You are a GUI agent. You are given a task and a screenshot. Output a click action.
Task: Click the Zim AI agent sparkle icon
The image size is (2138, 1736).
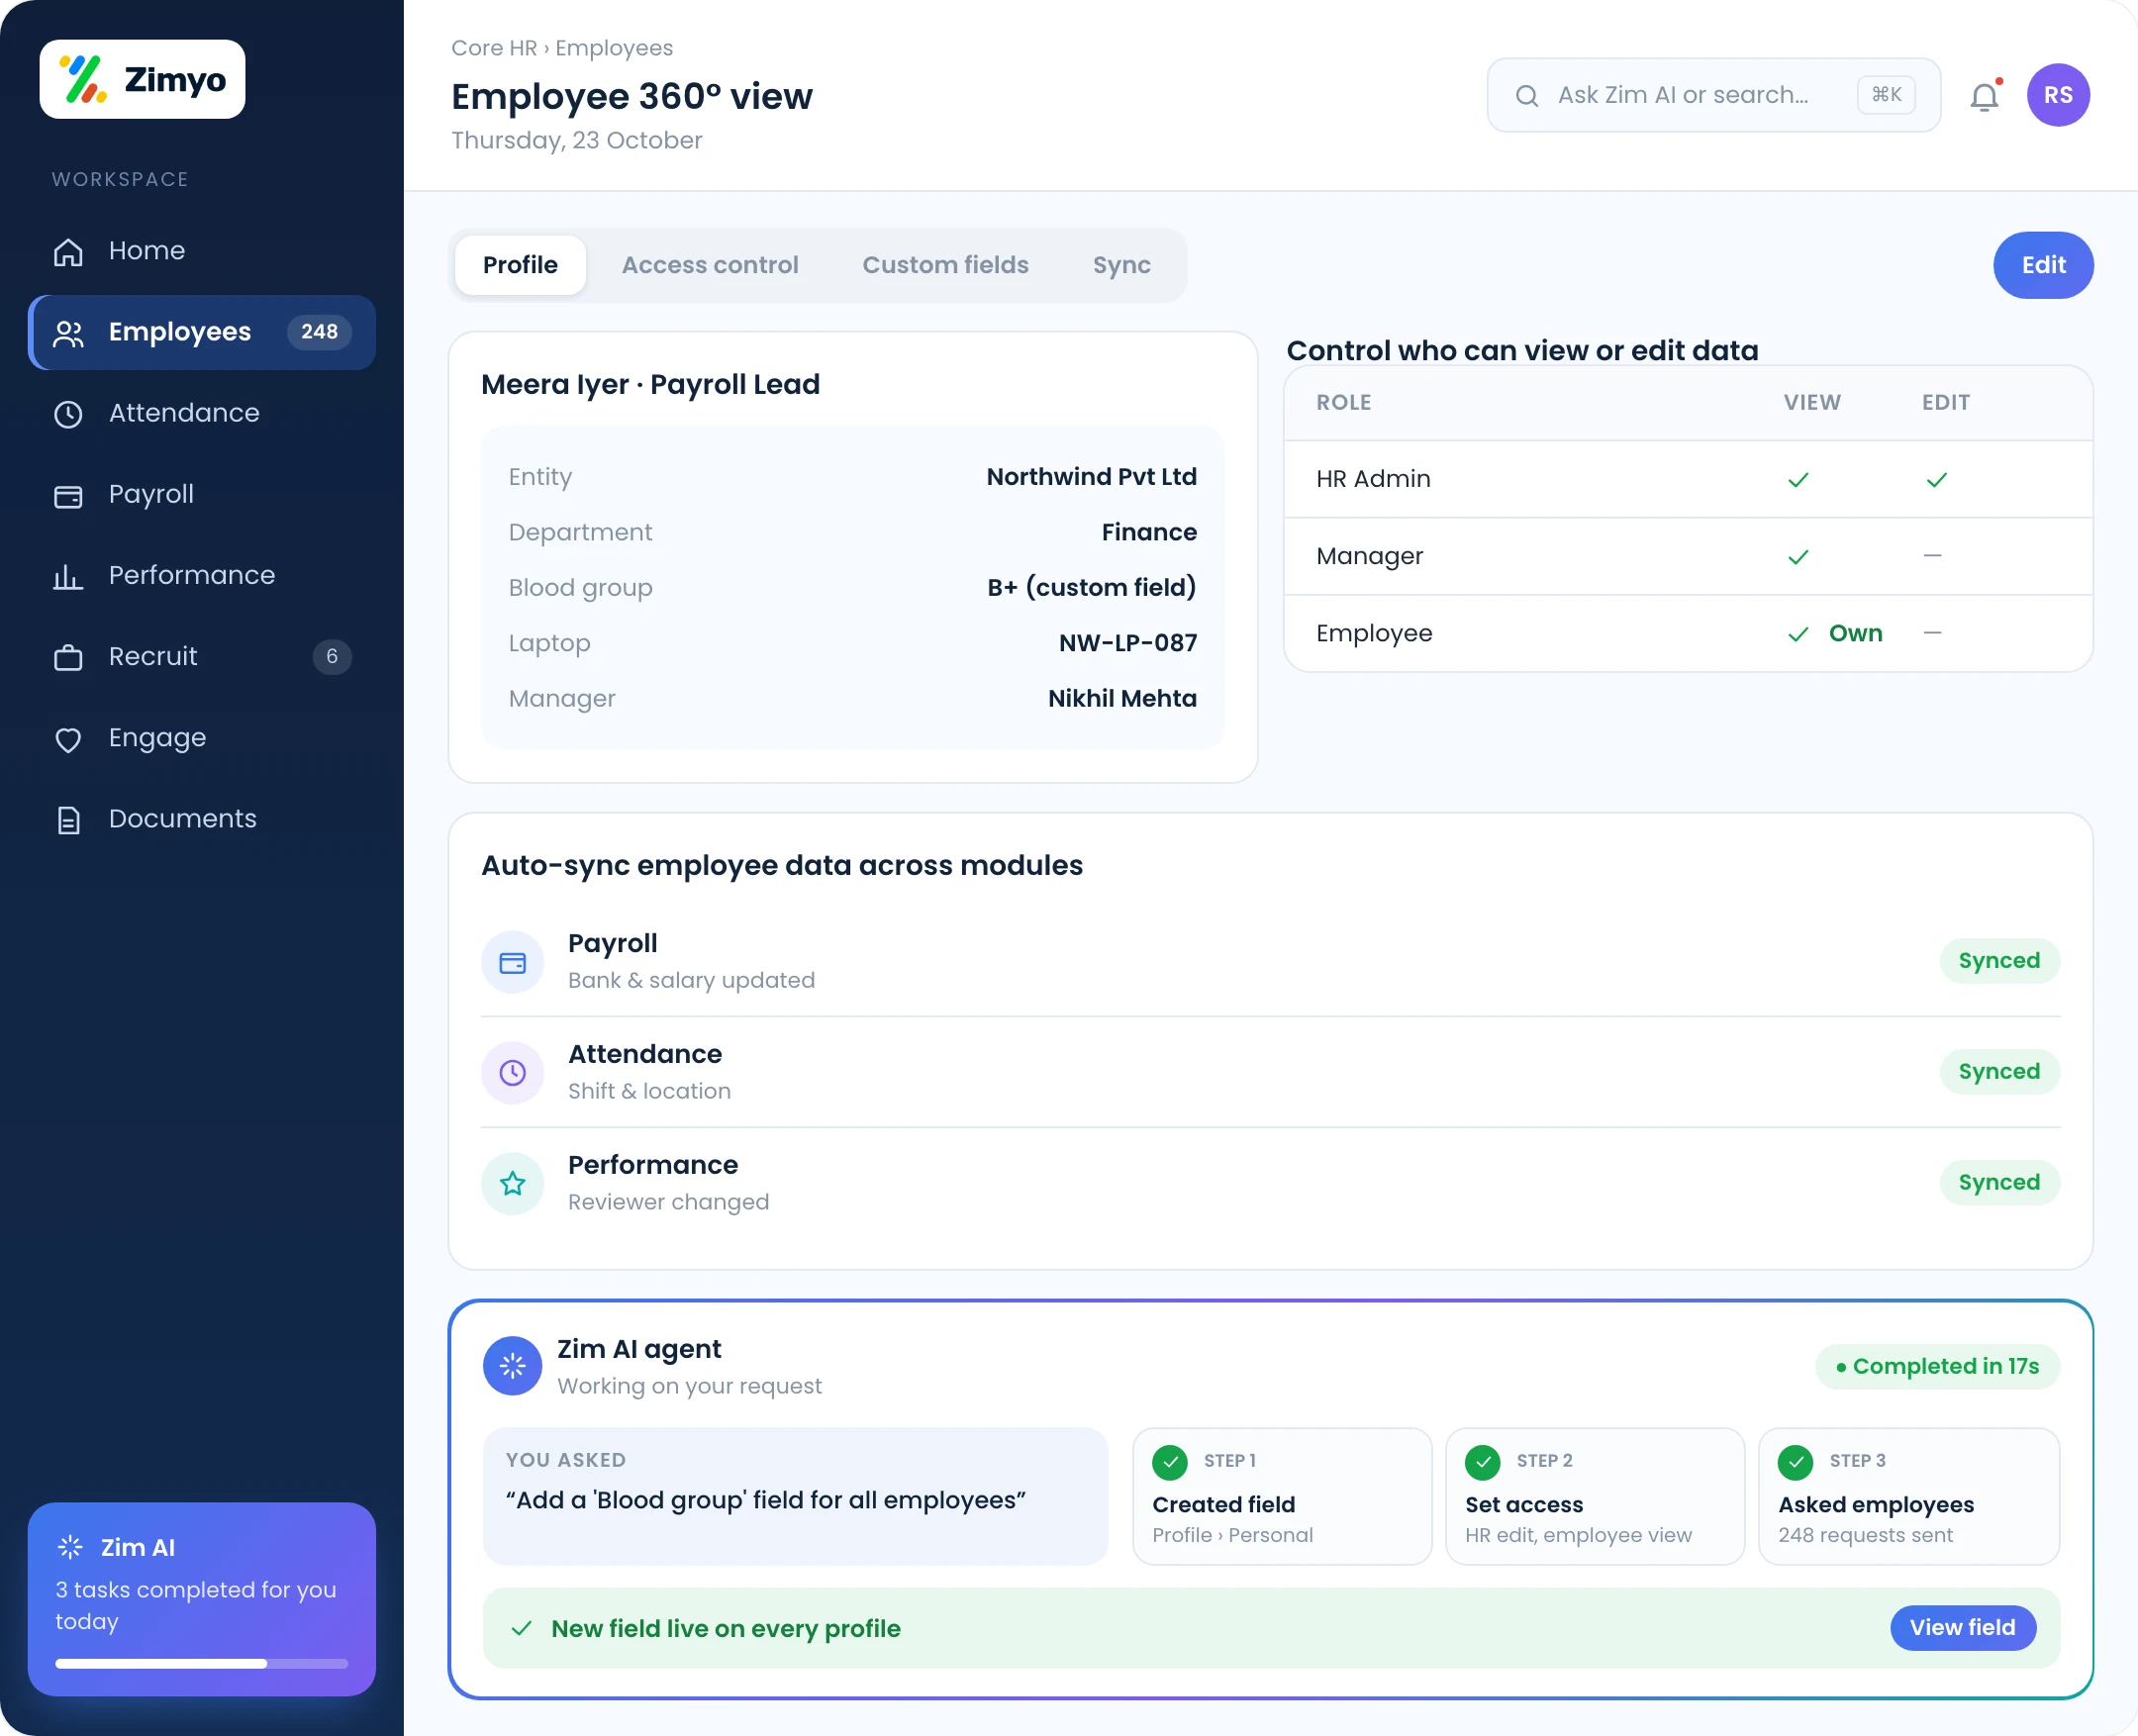[x=513, y=1366]
